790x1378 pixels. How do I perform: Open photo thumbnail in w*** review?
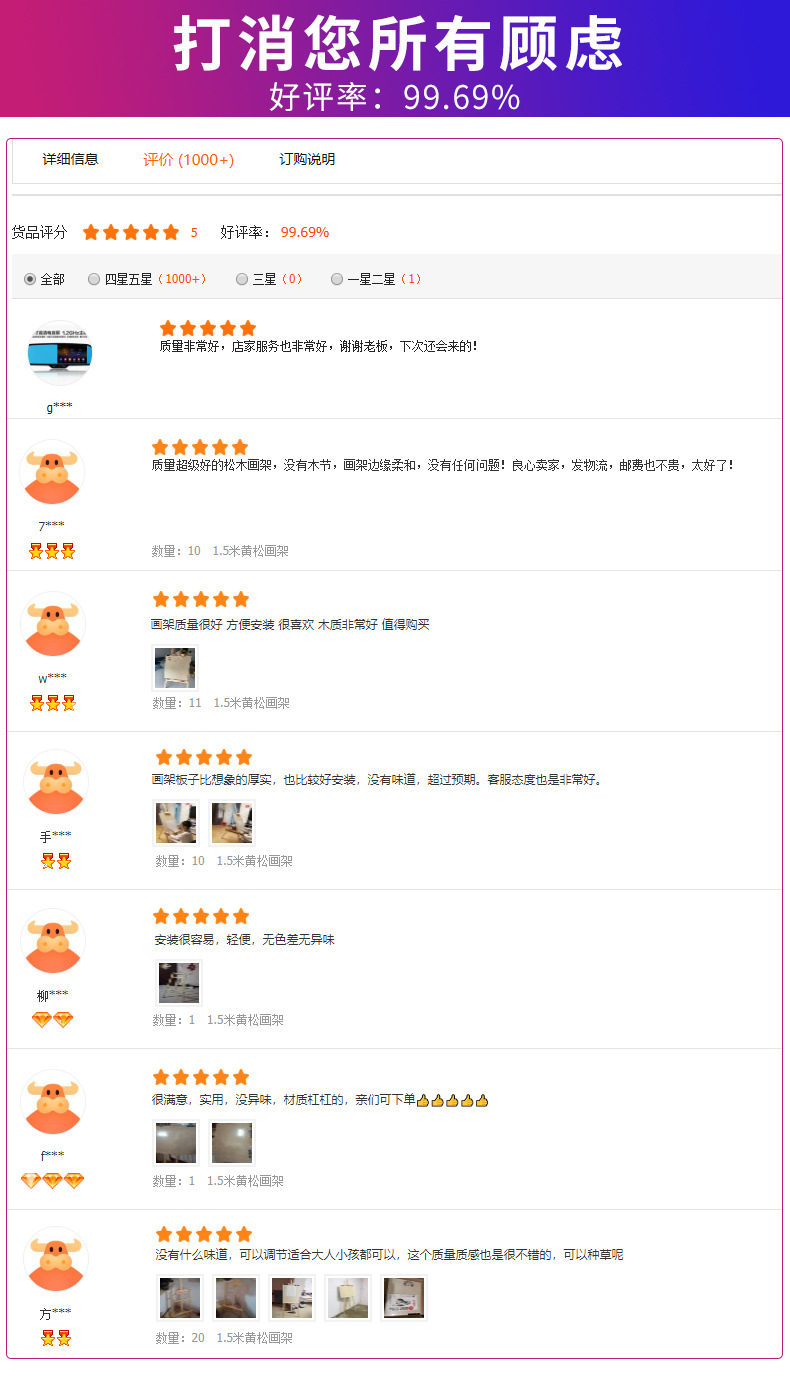(175, 667)
